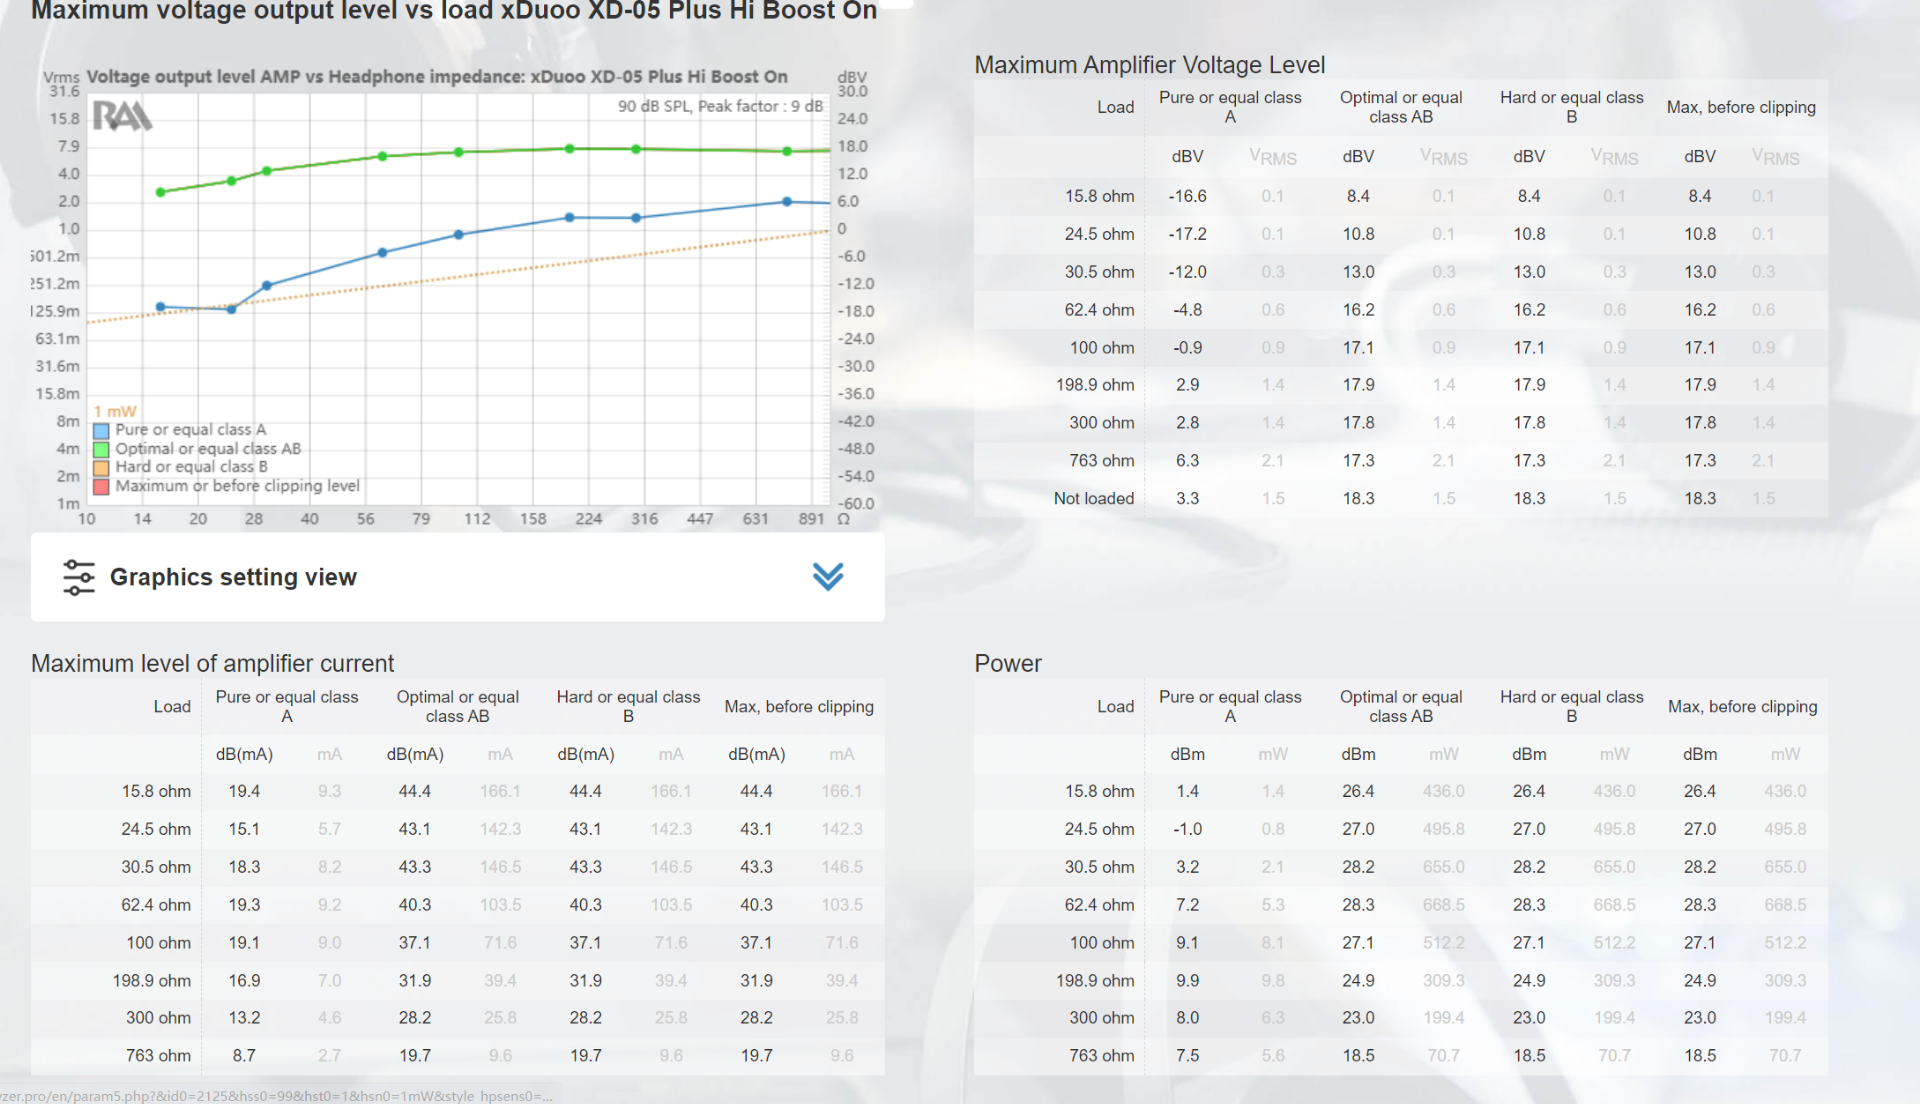Click the 19.4 dB(mA) value for 15.8 ohm

244,791
